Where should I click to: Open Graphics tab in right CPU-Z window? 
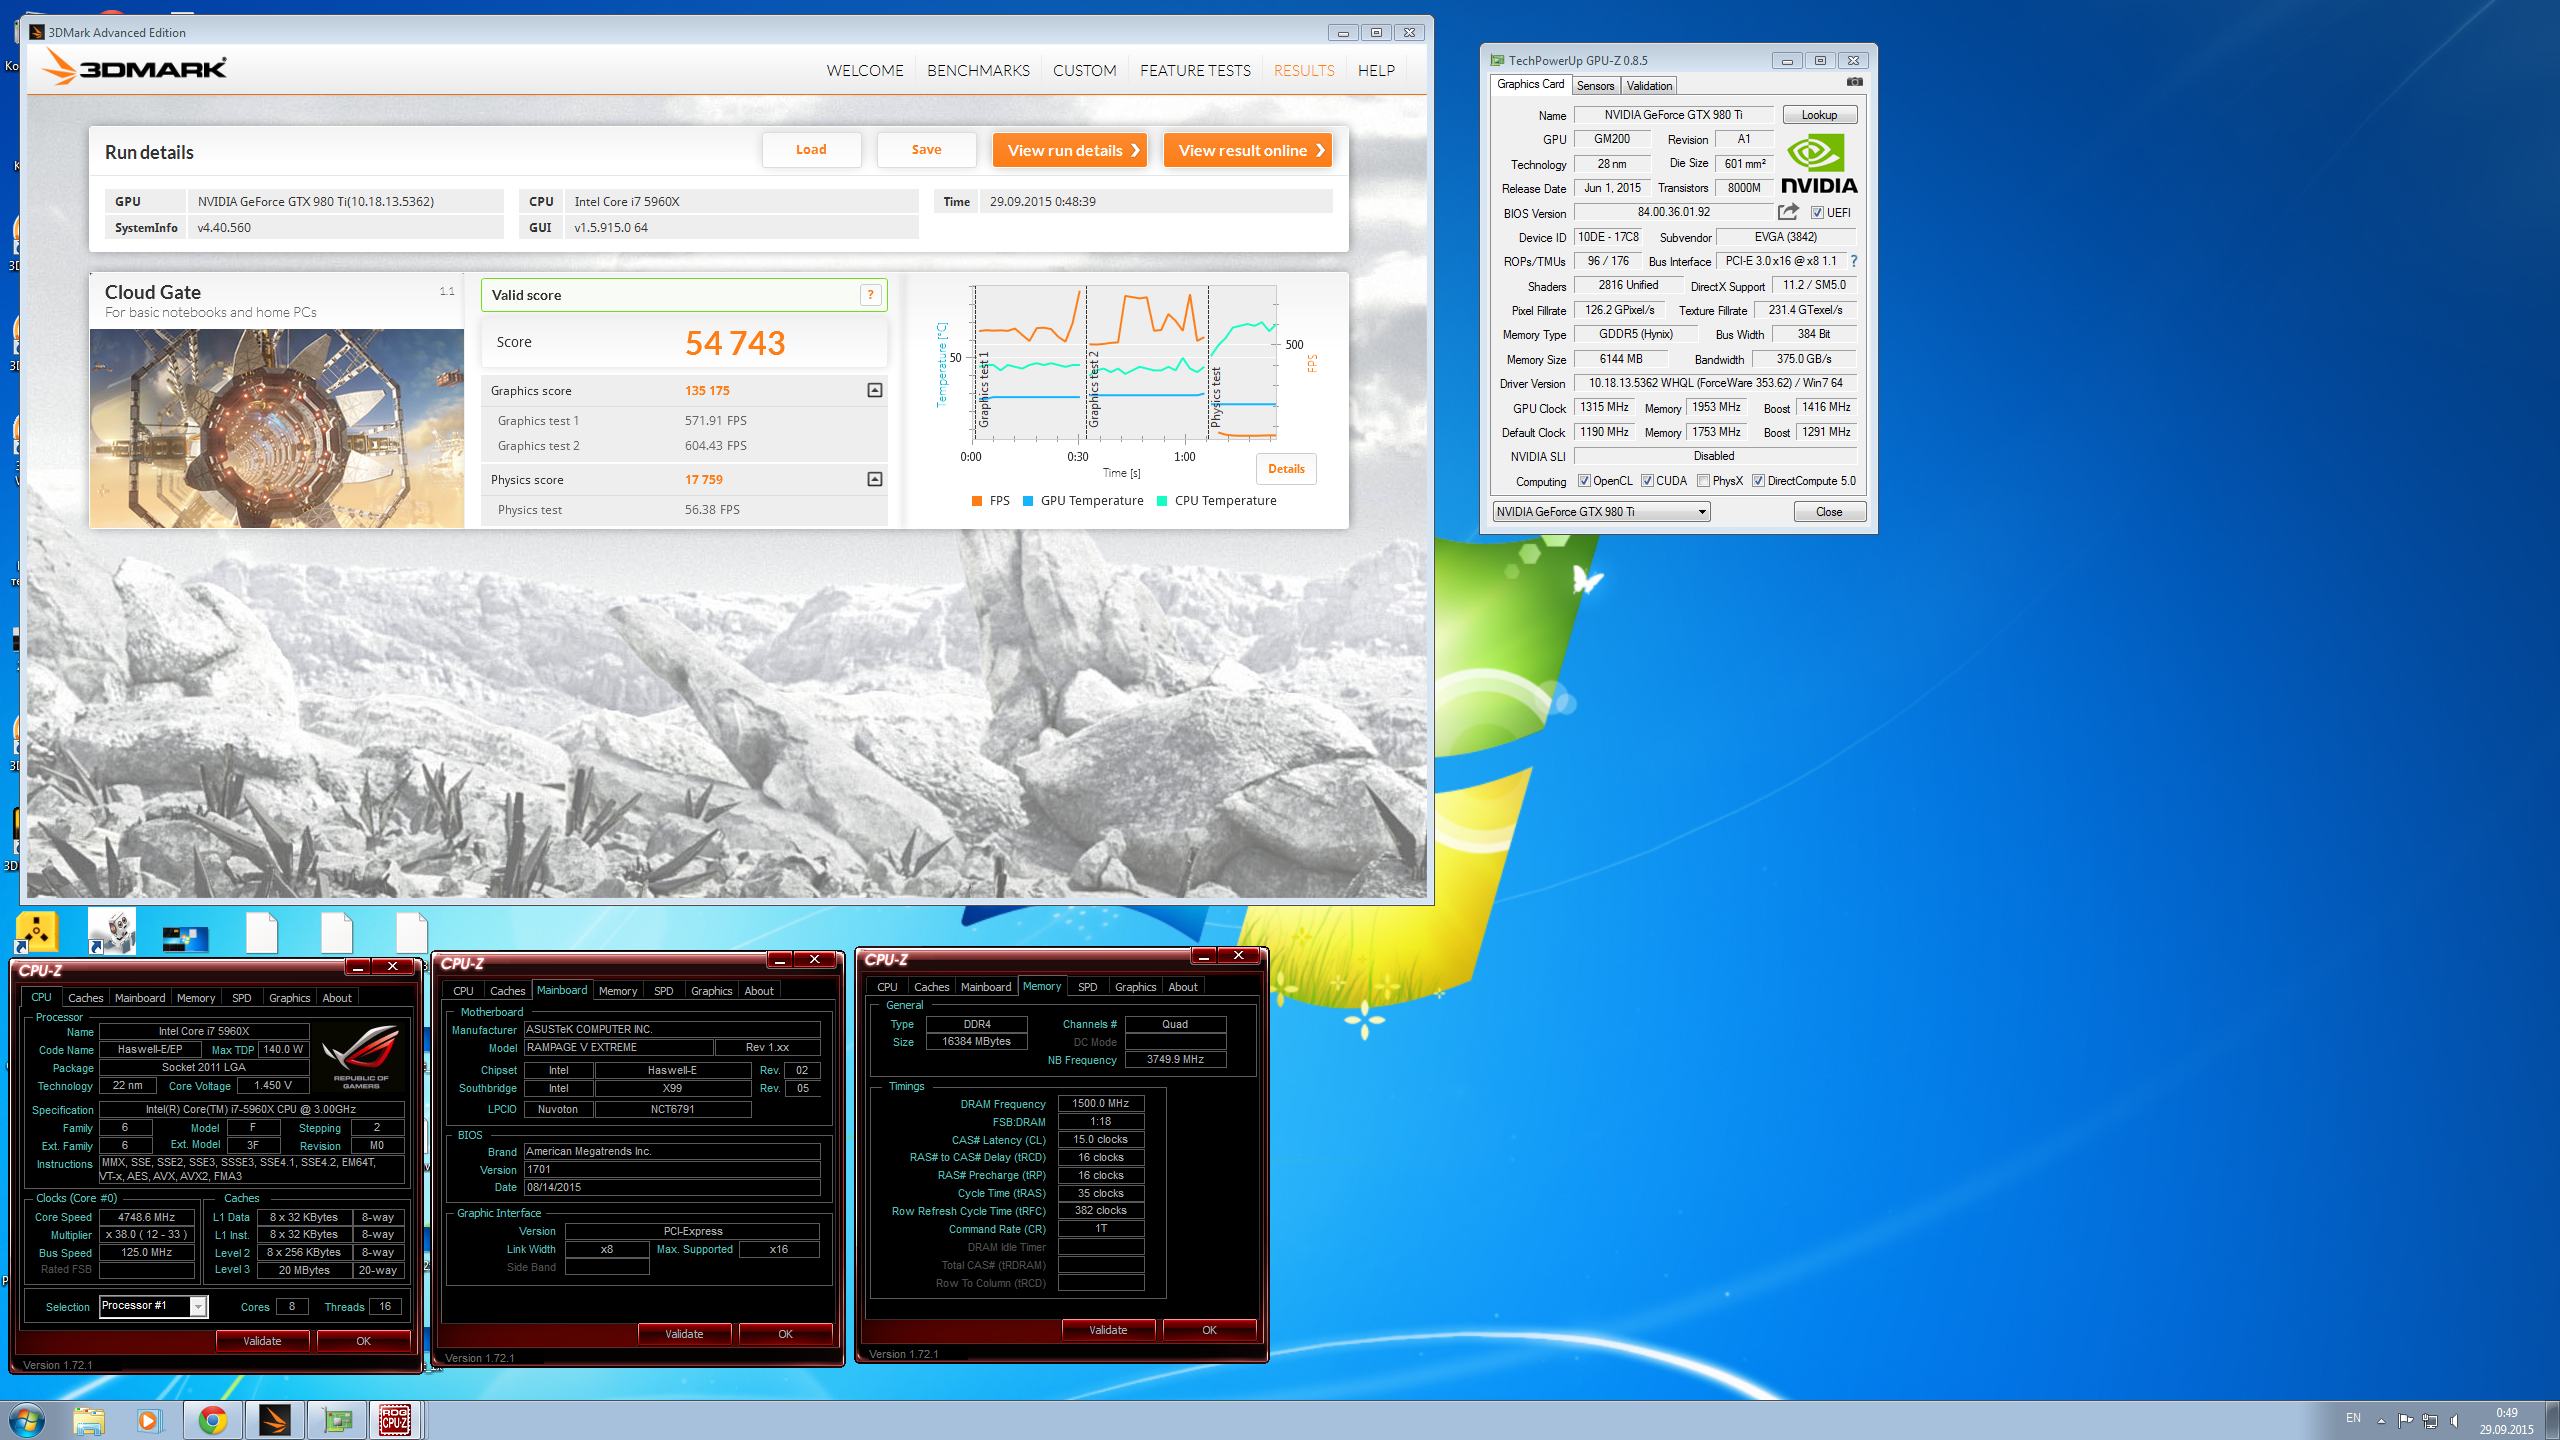tap(1135, 987)
